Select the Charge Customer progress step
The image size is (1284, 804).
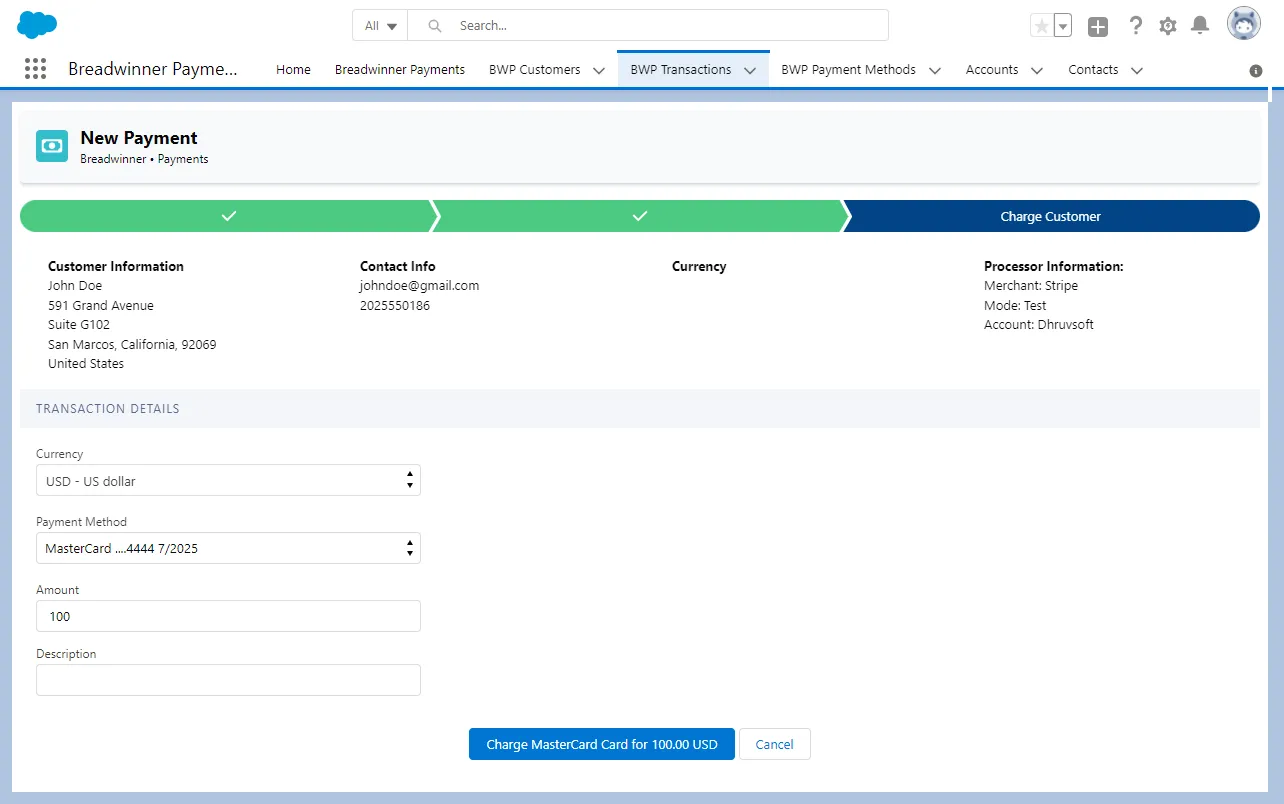tap(1051, 216)
